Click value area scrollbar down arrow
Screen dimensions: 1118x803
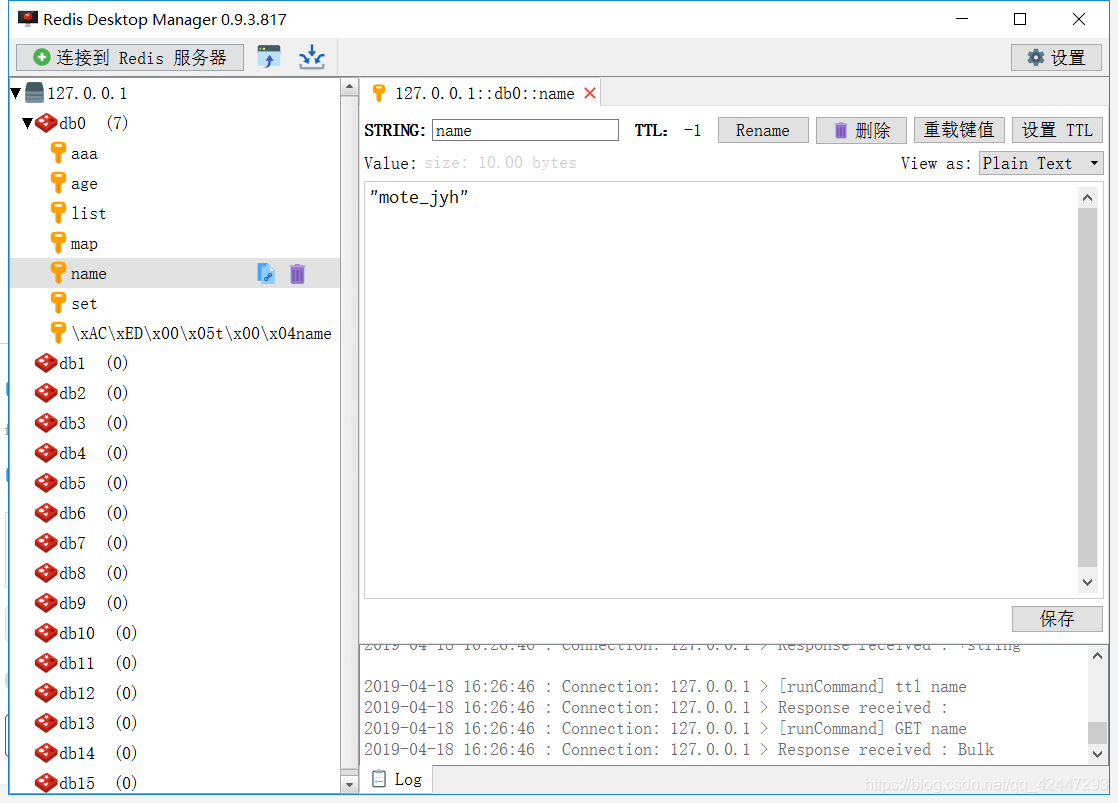(x=1087, y=583)
